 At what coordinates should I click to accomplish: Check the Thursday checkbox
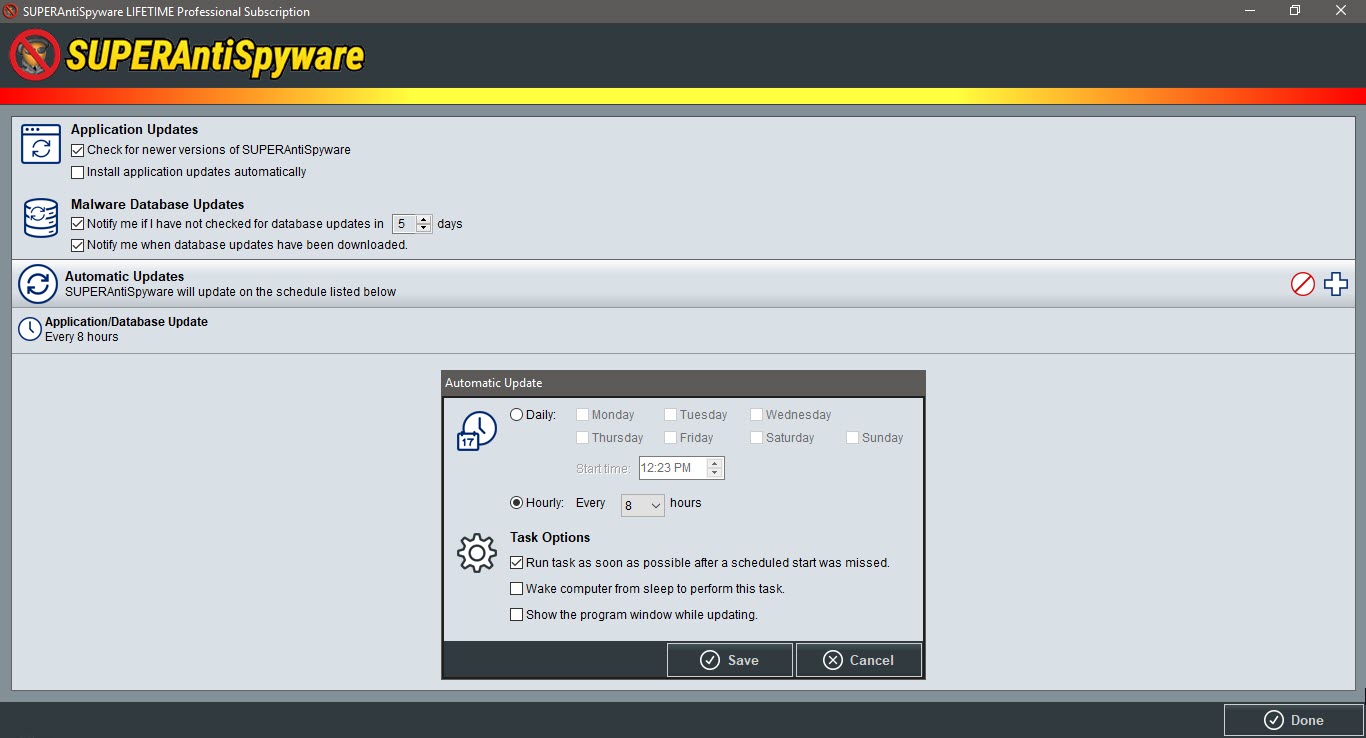[583, 438]
